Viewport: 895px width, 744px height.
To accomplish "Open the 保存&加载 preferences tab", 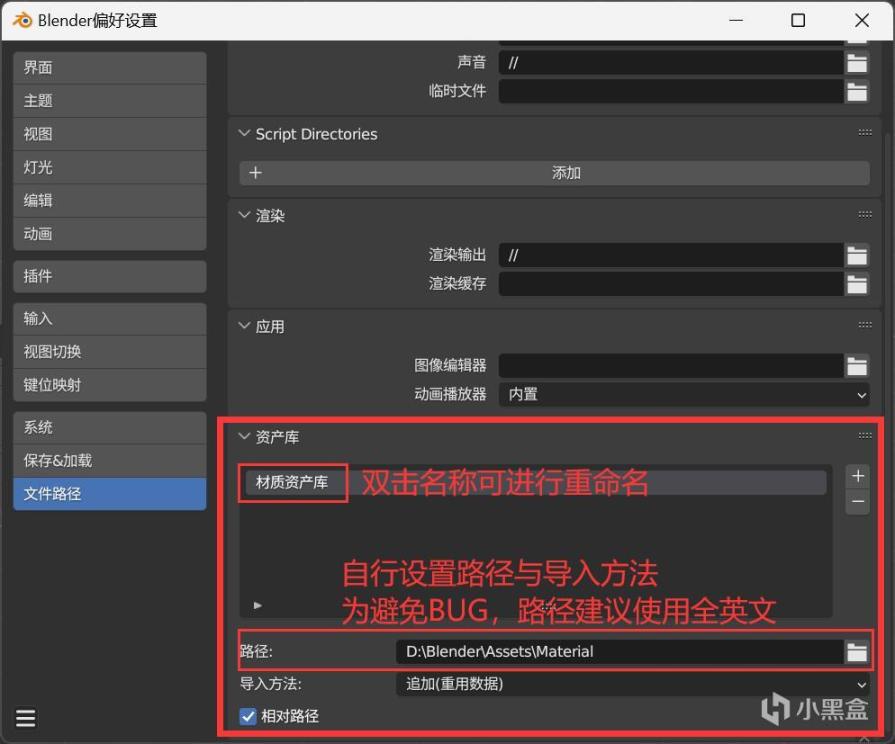I will [x=110, y=461].
